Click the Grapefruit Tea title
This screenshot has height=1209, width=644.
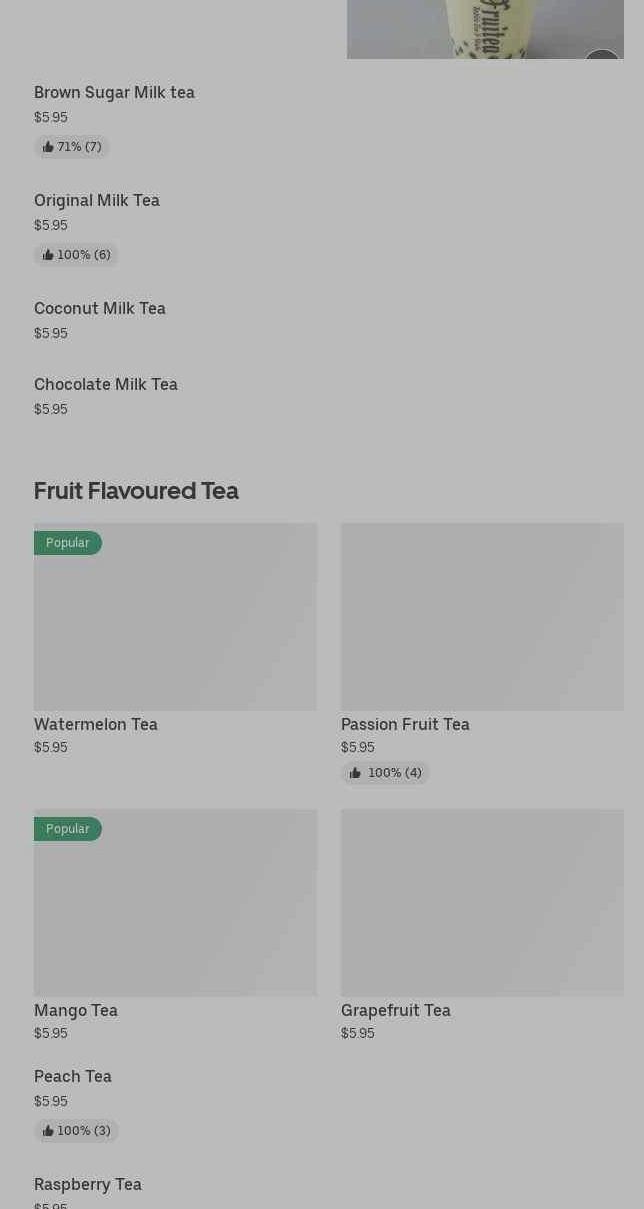[x=396, y=1011]
